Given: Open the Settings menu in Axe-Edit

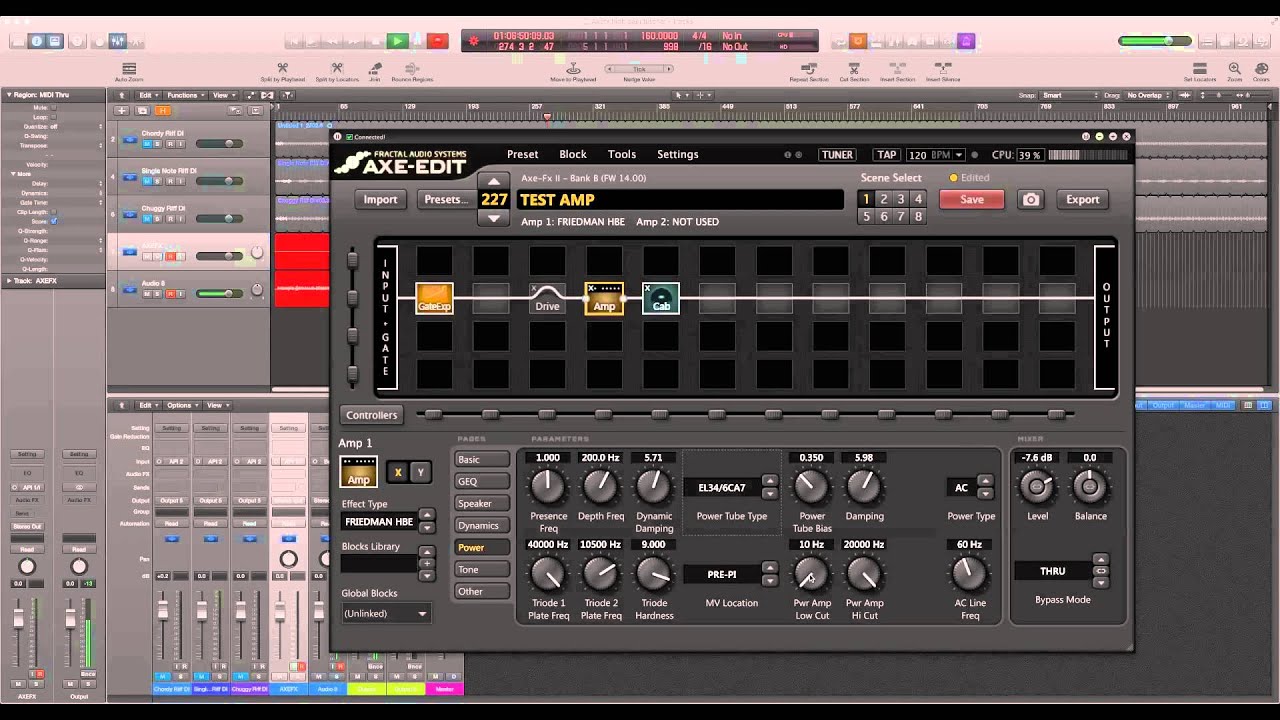Looking at the screenshot, I should pyautogui.click(x=678, y=154).
